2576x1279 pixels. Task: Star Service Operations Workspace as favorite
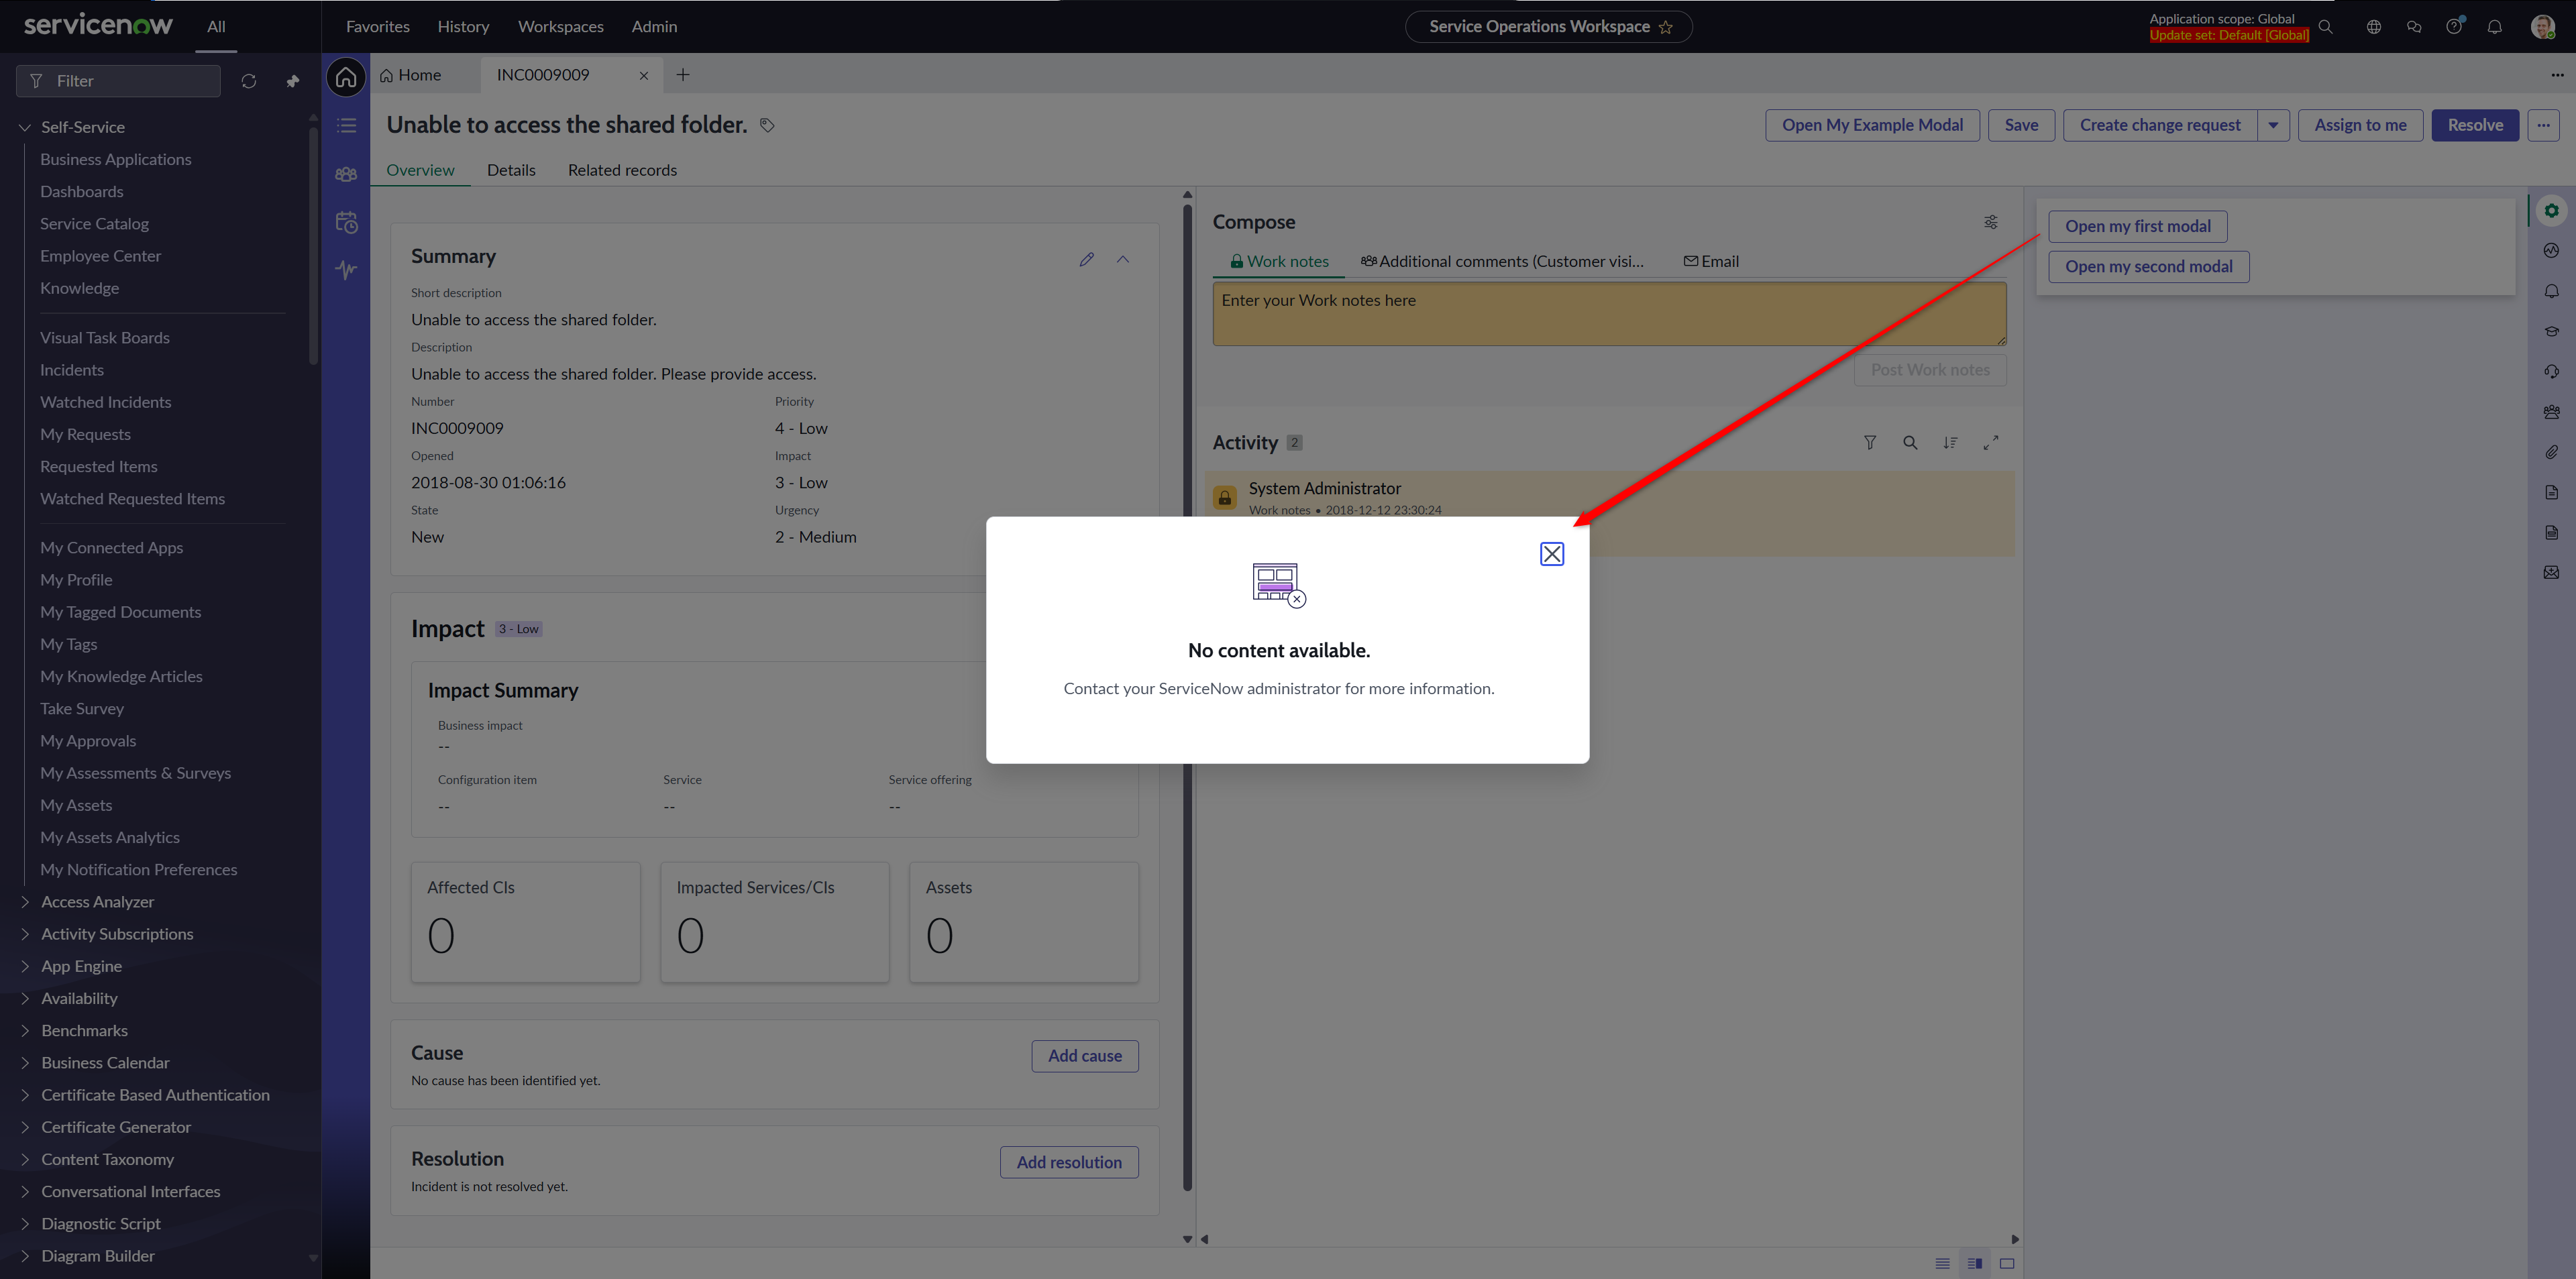point(1665,27)
